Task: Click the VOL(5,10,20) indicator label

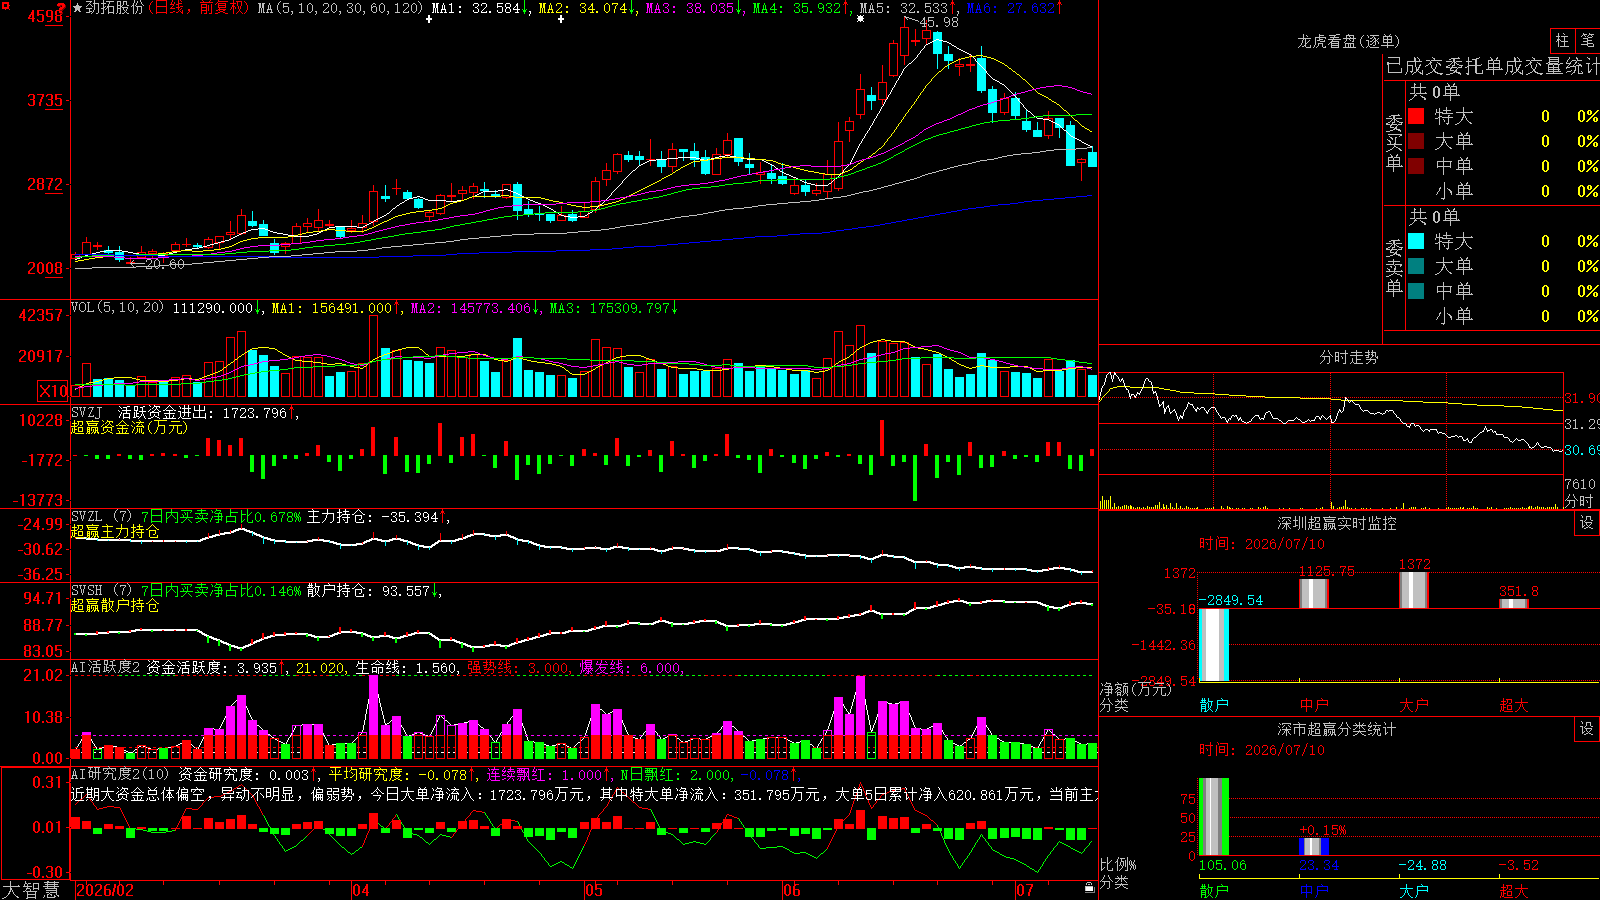Action: click(117, 308)
